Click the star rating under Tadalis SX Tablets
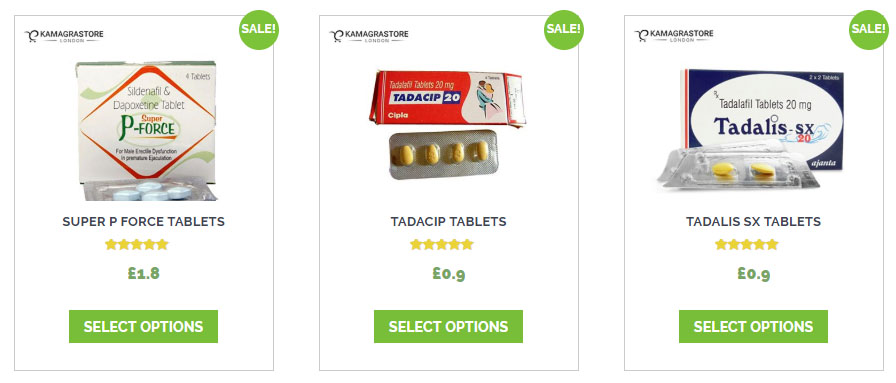 pos(747,245)
